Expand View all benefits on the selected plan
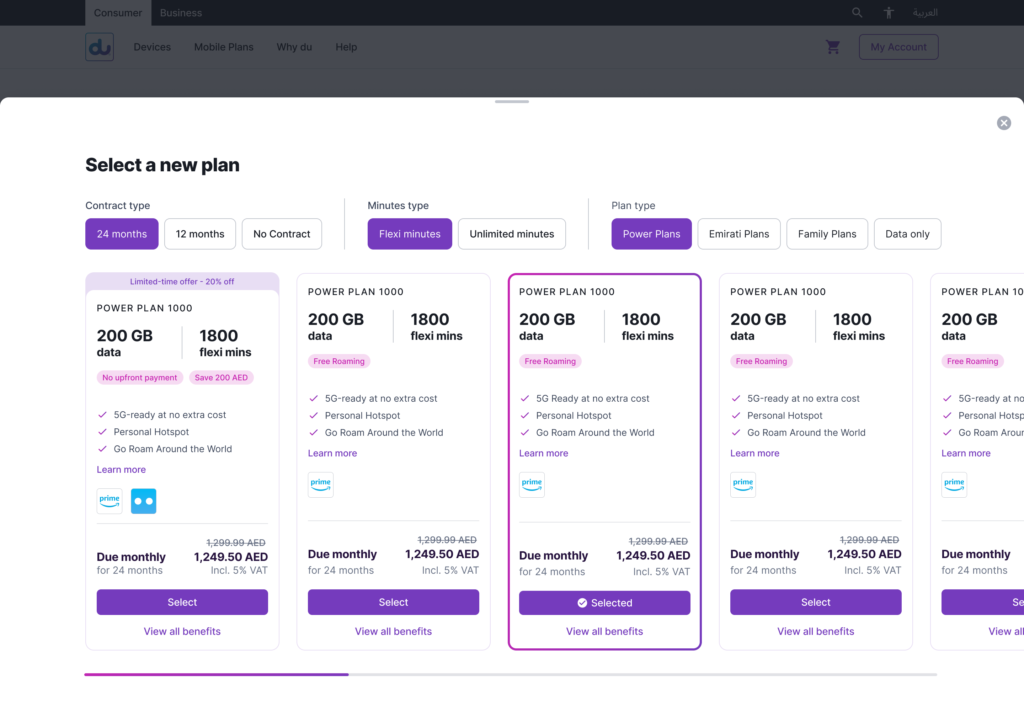 tap(604, 631)
